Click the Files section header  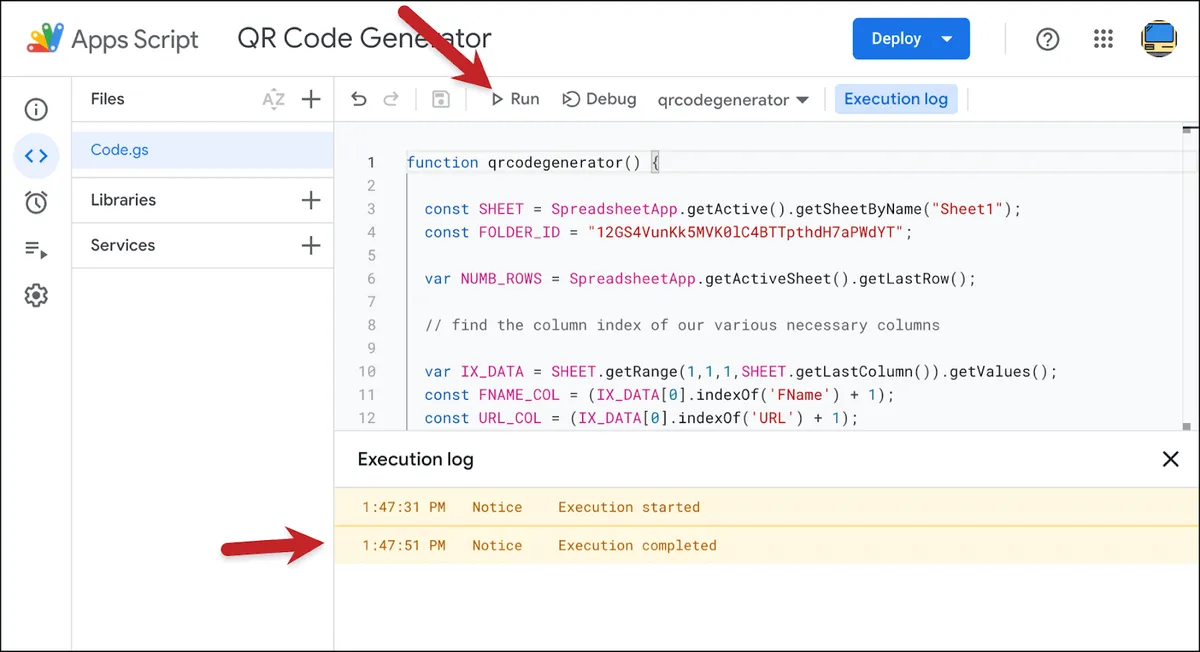(x=107, y=99)
